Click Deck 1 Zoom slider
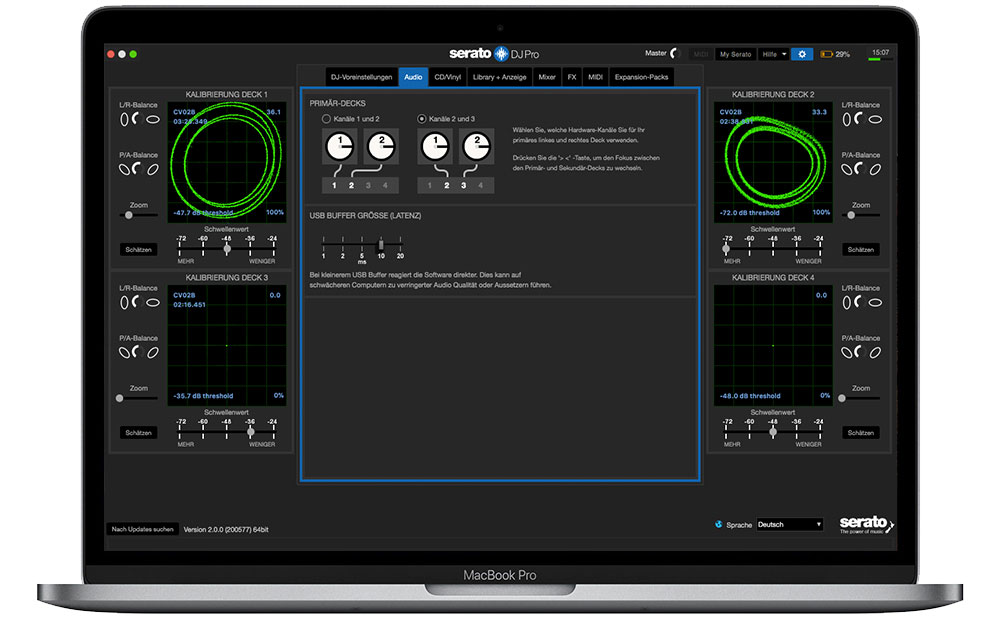The width and height of the screenshot is (1000, 625). coord(138,215)
